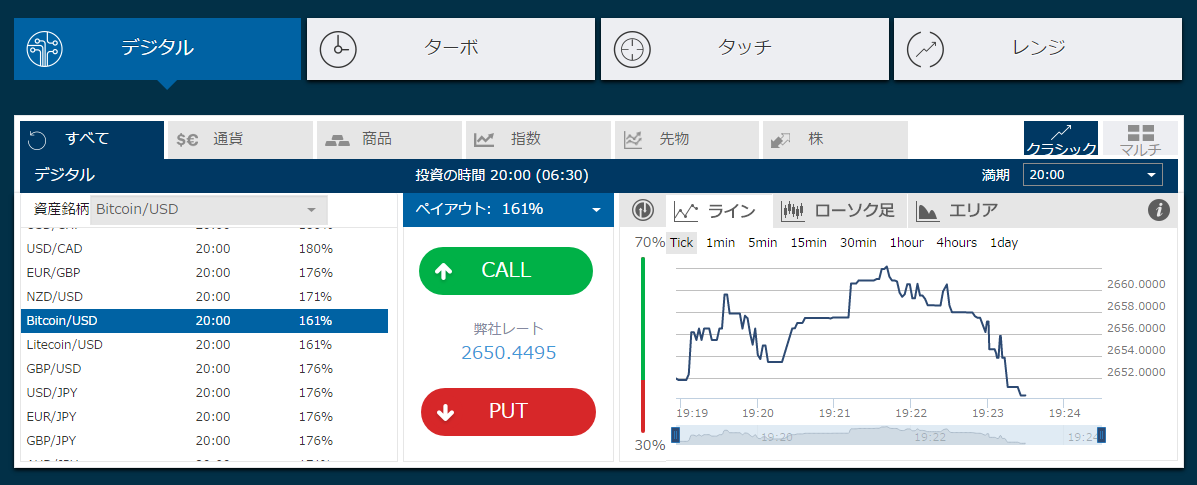
Task: Switch chart to ローソク足 type
Action: point(840,212)
